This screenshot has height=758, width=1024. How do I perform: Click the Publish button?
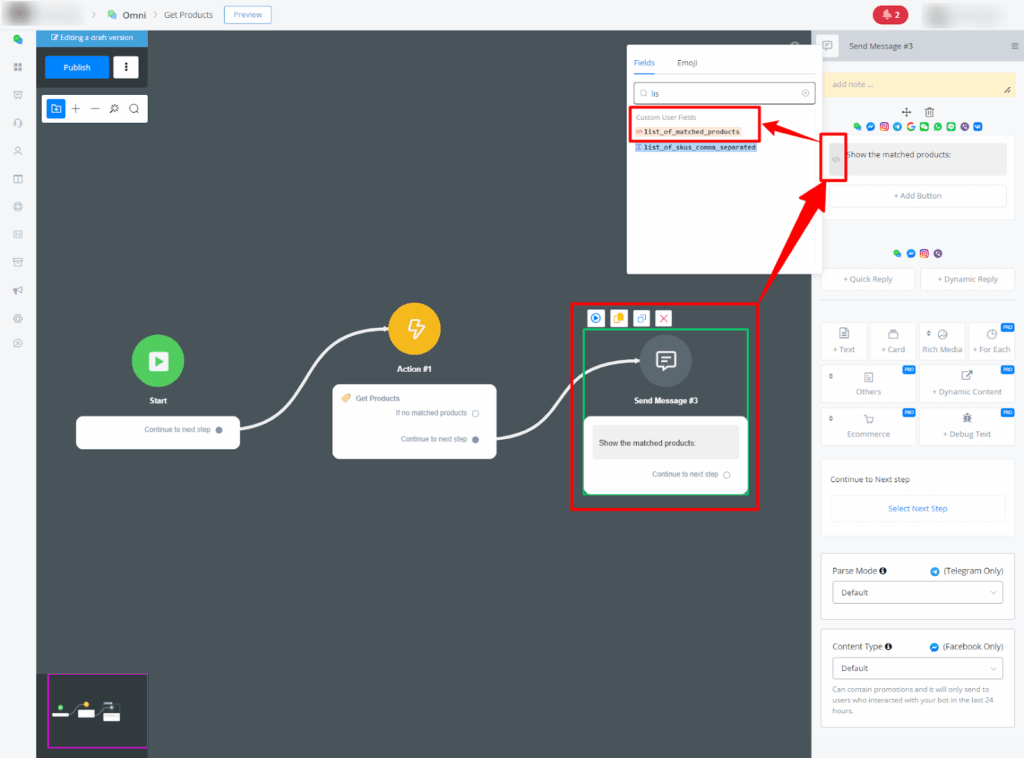pos(77,67)
